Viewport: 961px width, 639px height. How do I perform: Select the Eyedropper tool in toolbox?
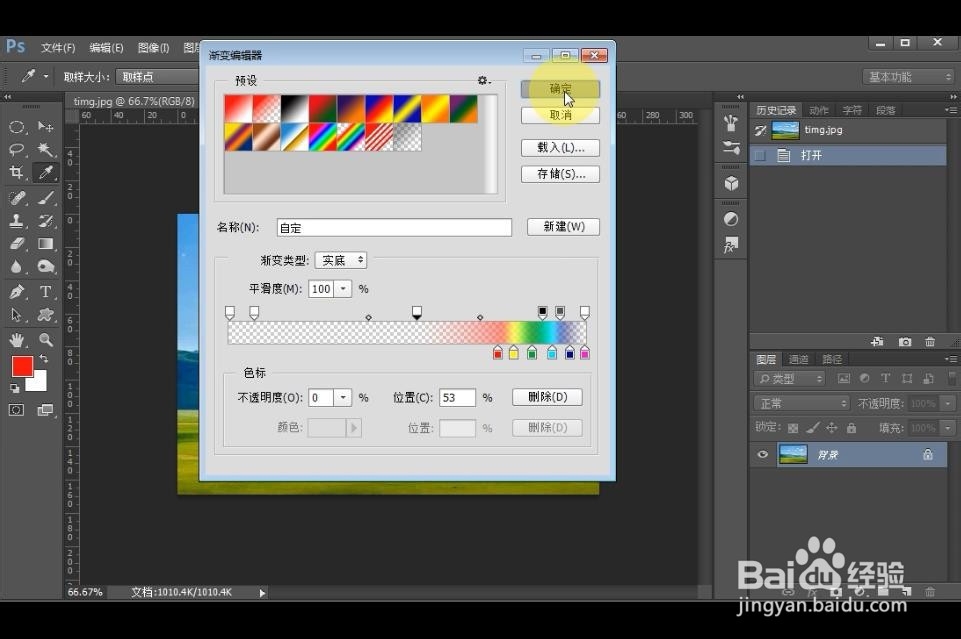[45, 173]
